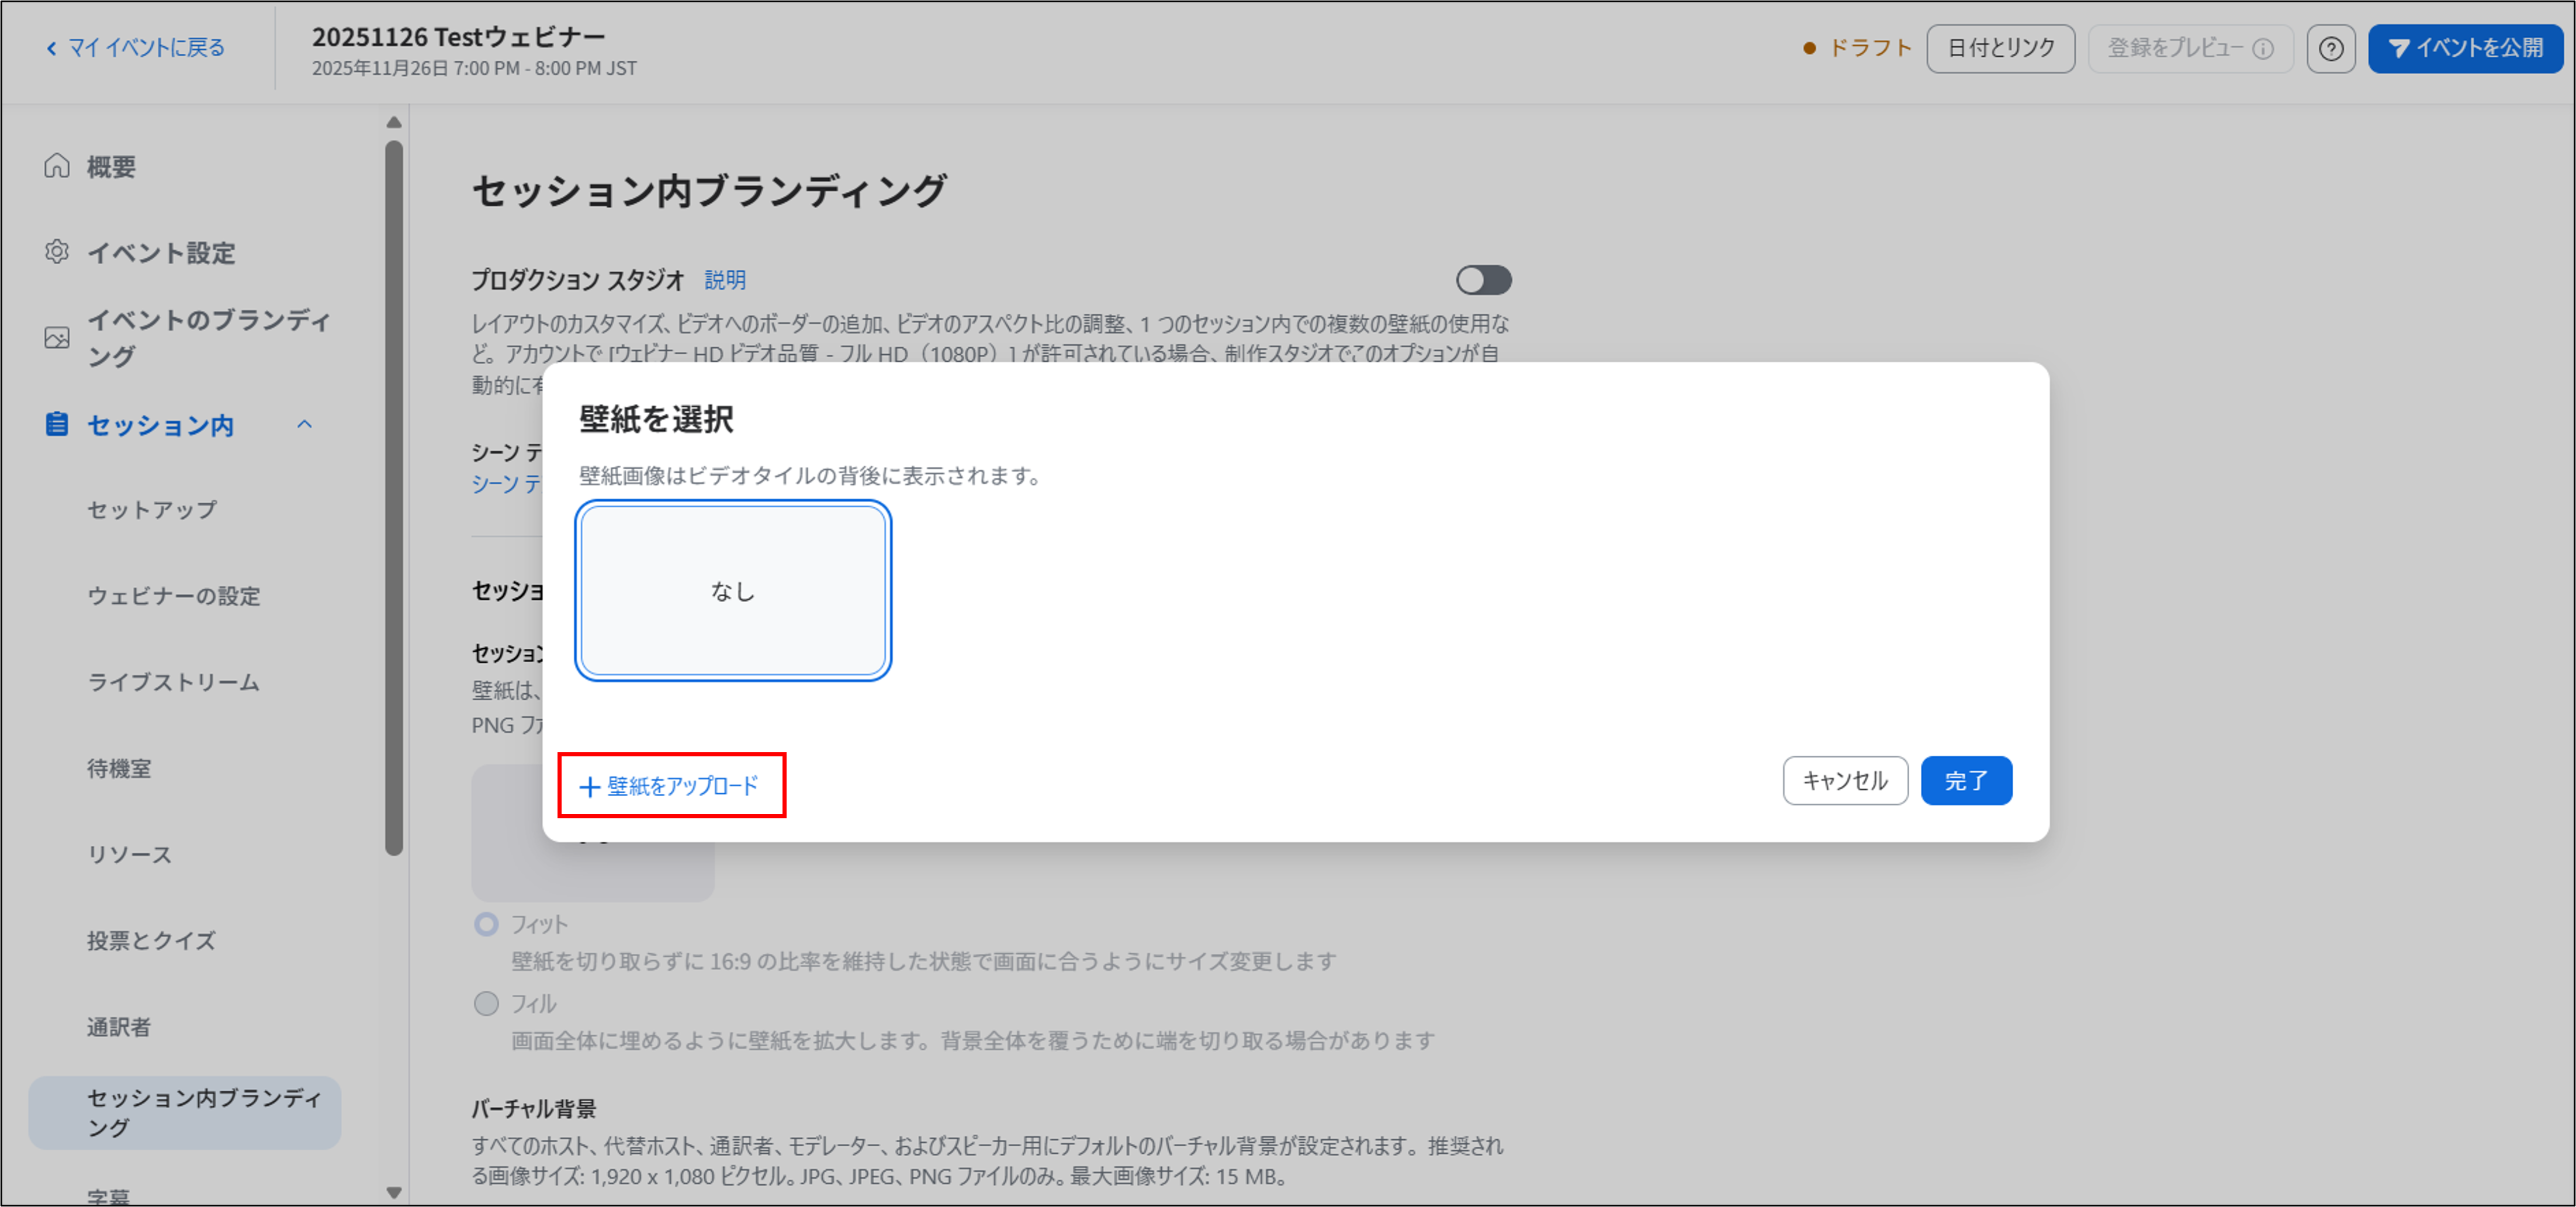Collapse the セッション内 menu chevron
Screen dimensions: 2576x1207
click(x=305, y=424)
